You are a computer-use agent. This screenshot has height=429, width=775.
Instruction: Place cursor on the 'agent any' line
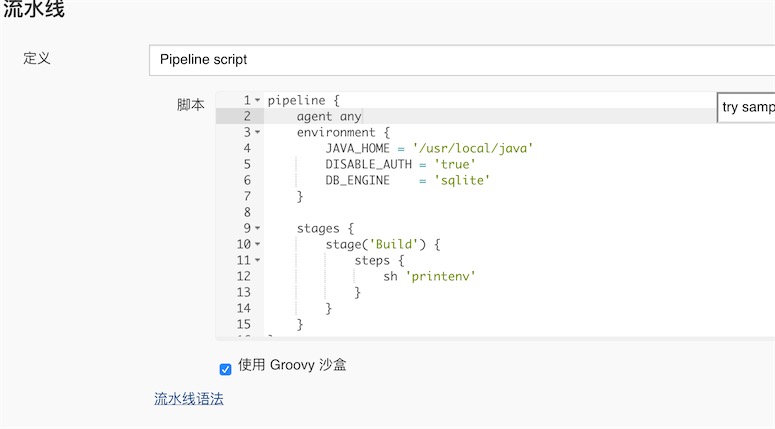click(329, 116)
